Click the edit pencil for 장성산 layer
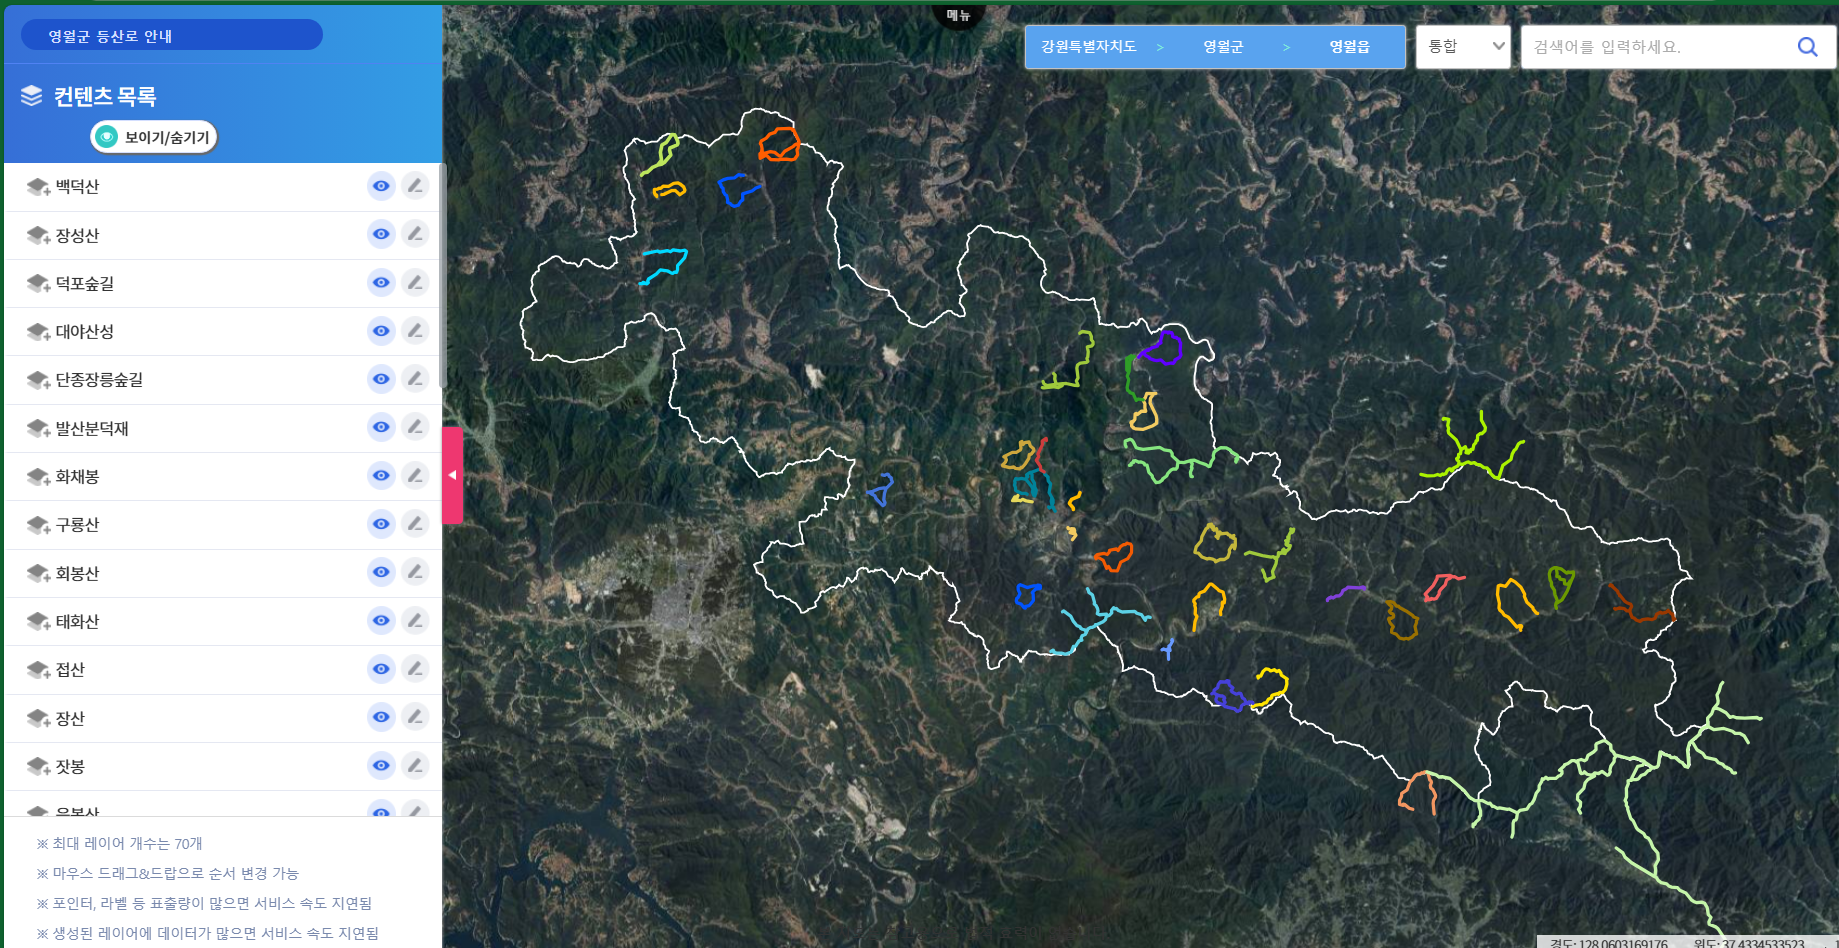 (x=415, y=234)
